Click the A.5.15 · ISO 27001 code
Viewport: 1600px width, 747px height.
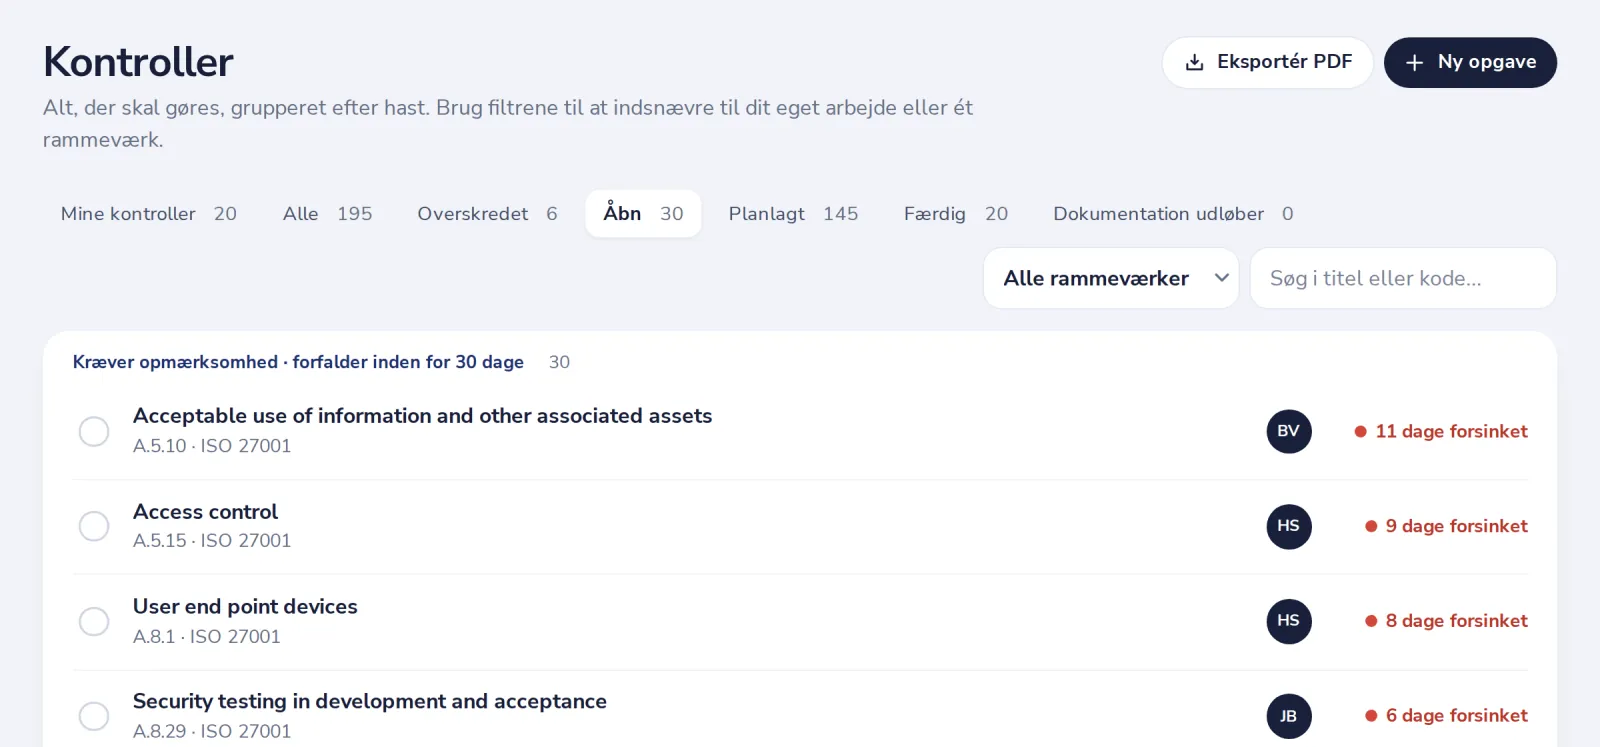[x=212, y=541]
